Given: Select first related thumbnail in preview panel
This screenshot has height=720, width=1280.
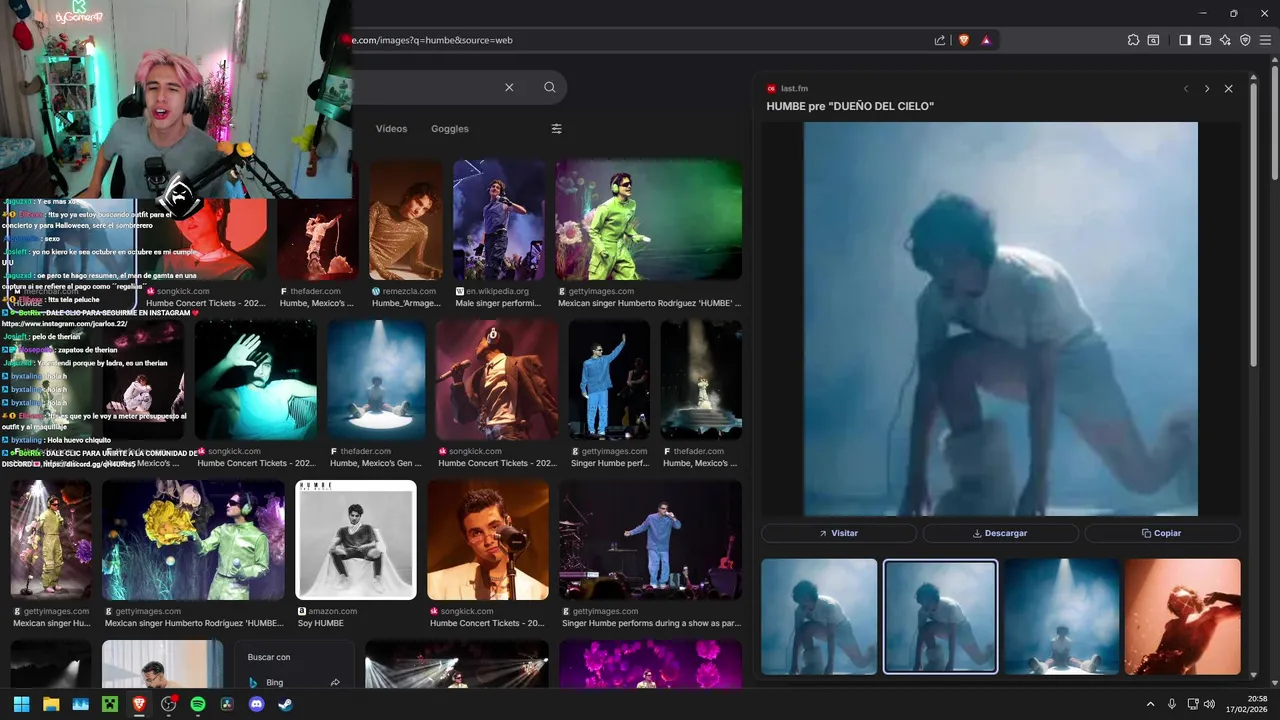Looking at the screenshot, I should [819, 616].
